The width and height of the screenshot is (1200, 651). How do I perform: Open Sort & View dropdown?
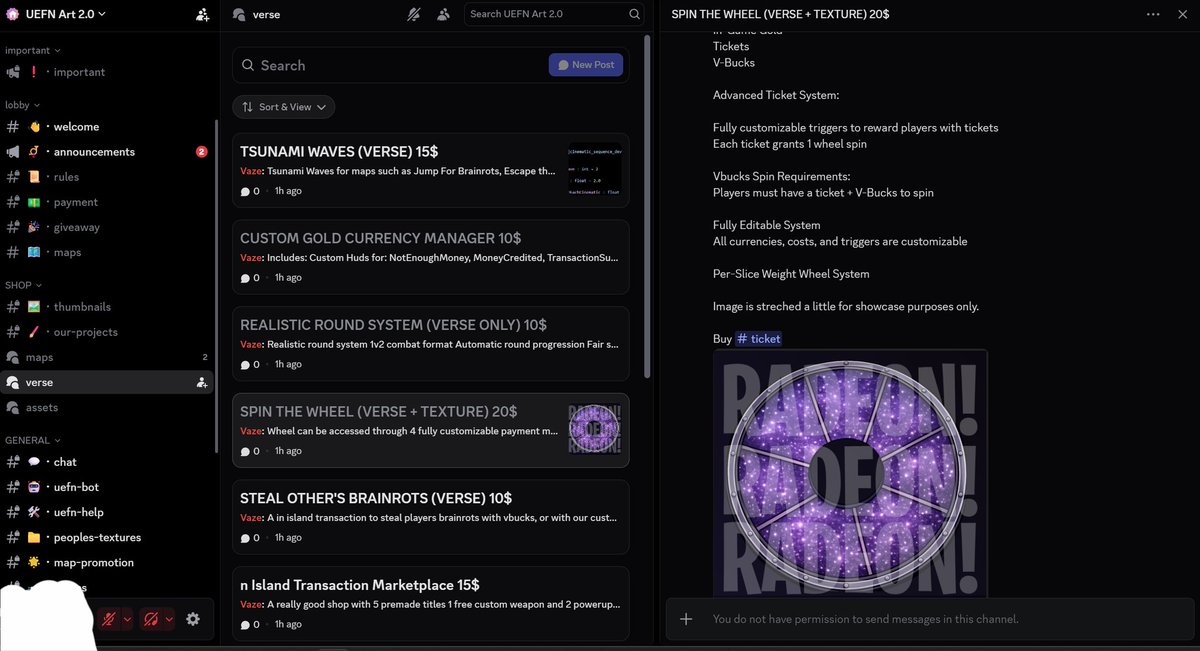point(284,107)
